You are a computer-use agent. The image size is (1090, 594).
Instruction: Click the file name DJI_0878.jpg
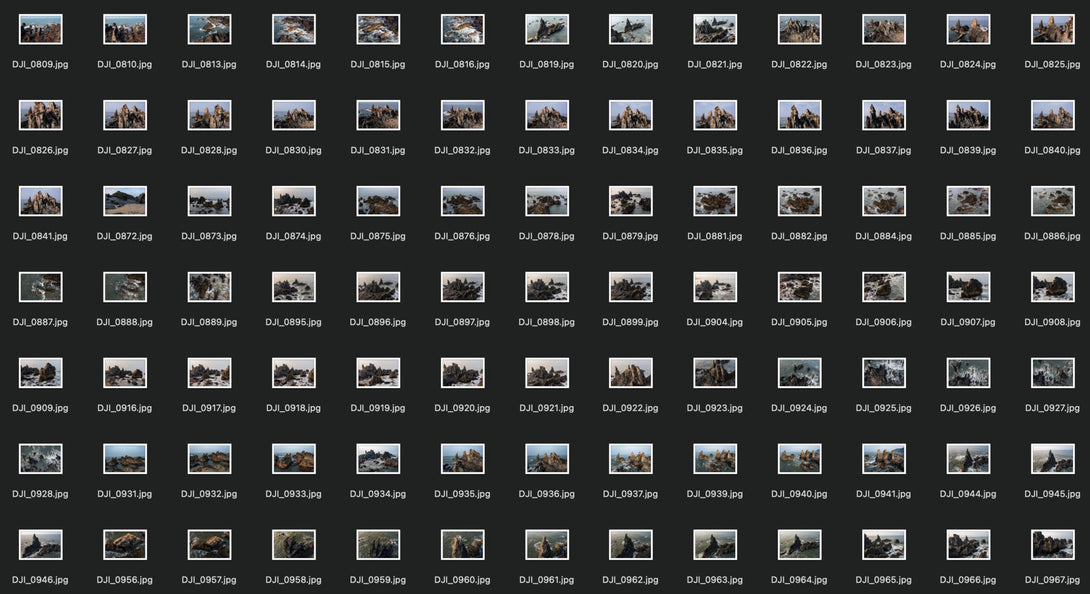point(547,236)
